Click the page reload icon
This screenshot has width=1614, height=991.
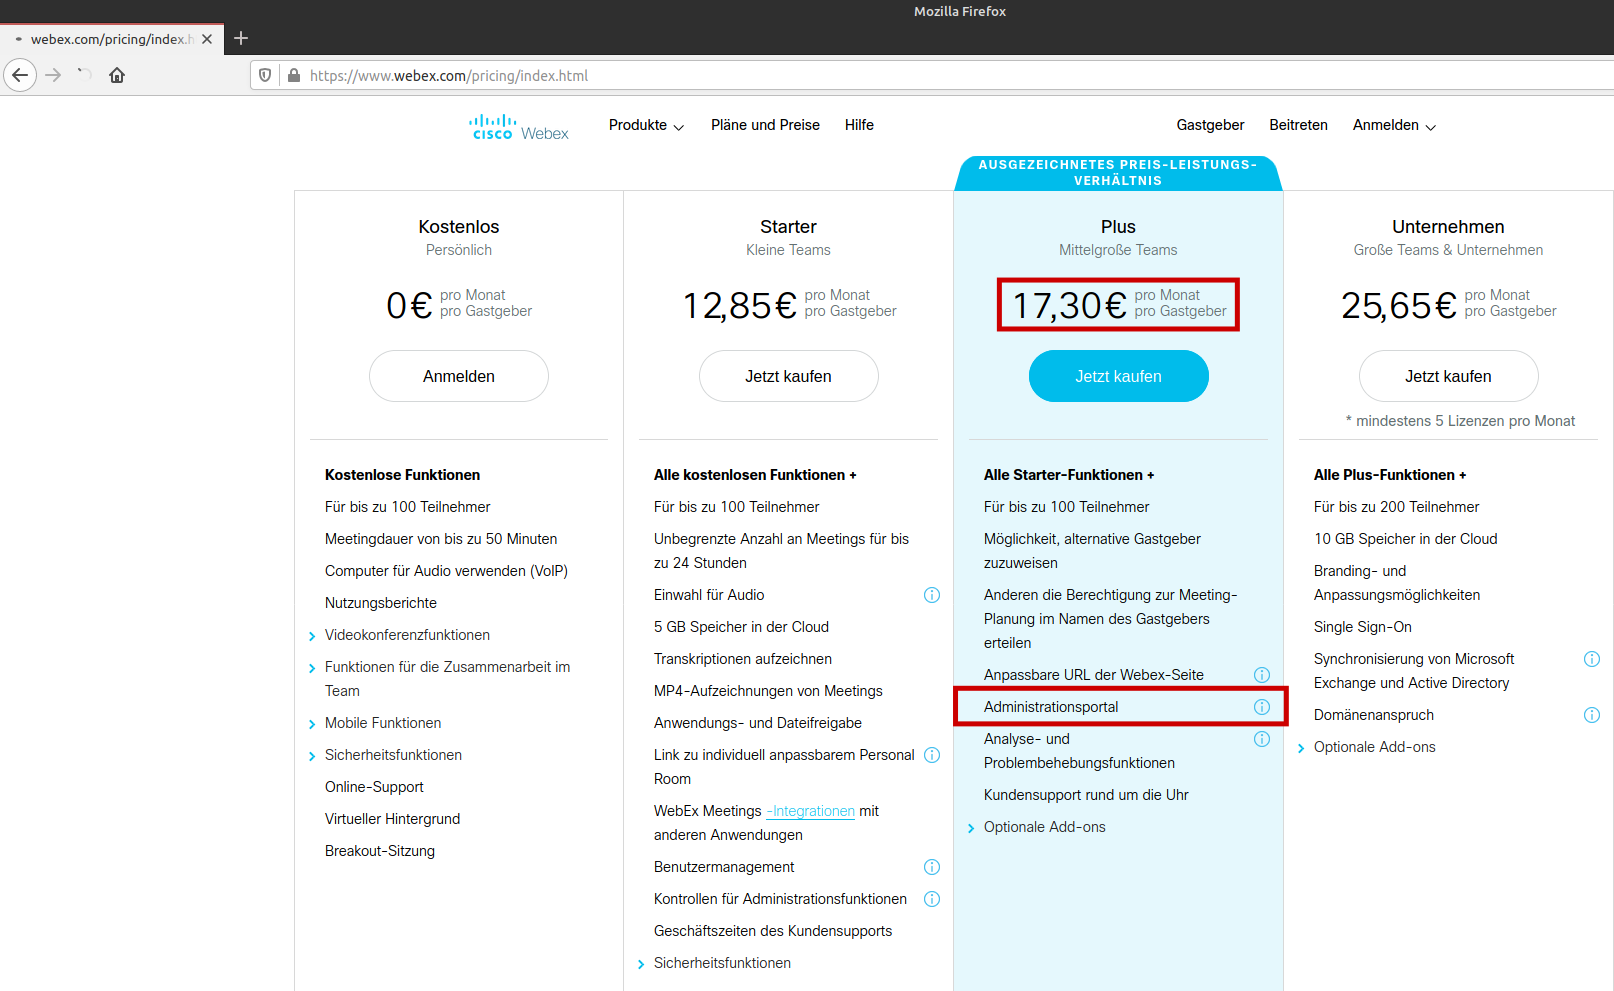[x=85, y=75]
